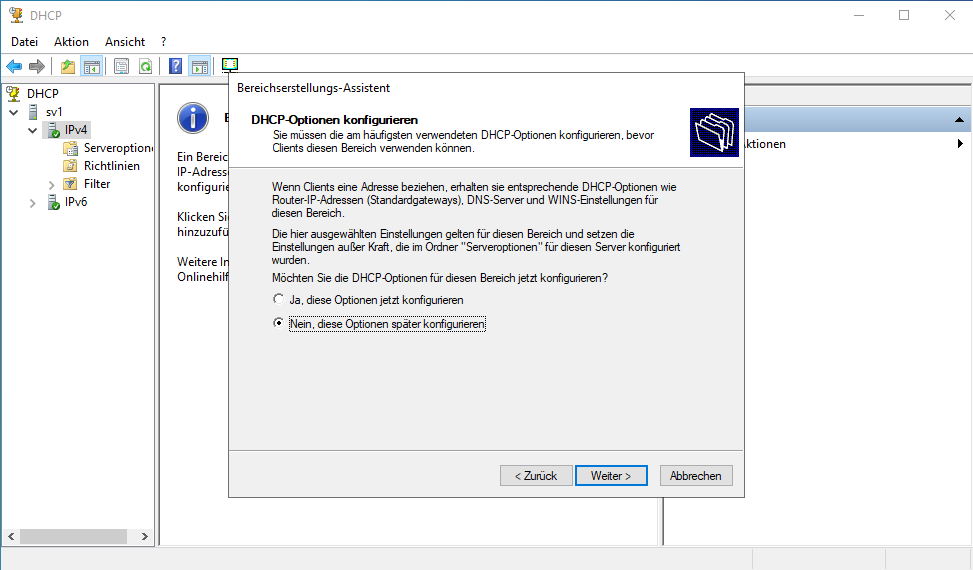Select the sv1 tree item label
973x570 pixels.
tap(54, 112)
